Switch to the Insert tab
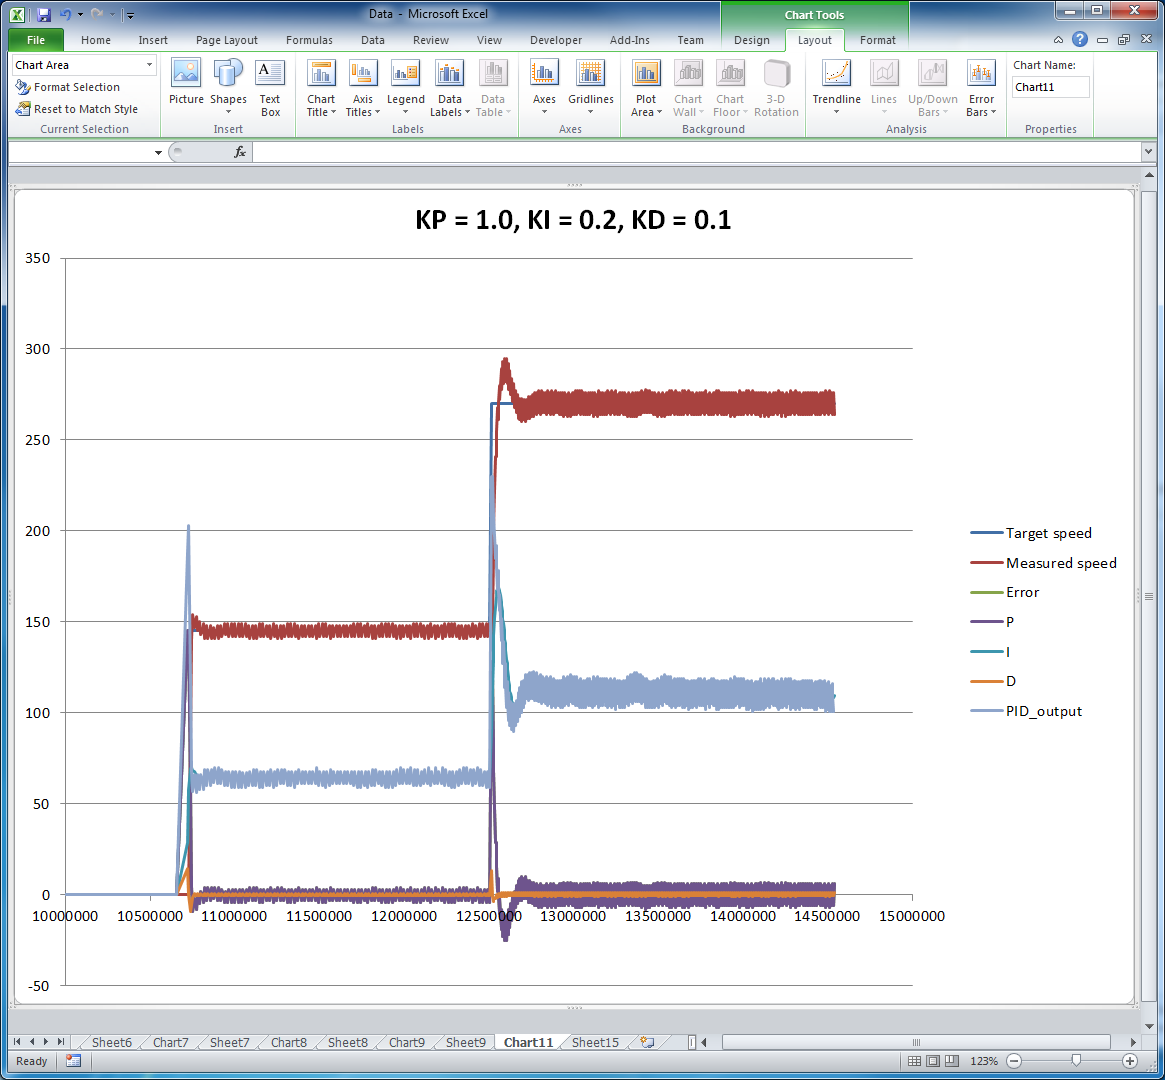This screenshot has width=1165, height=1080. tap(153, 40)
